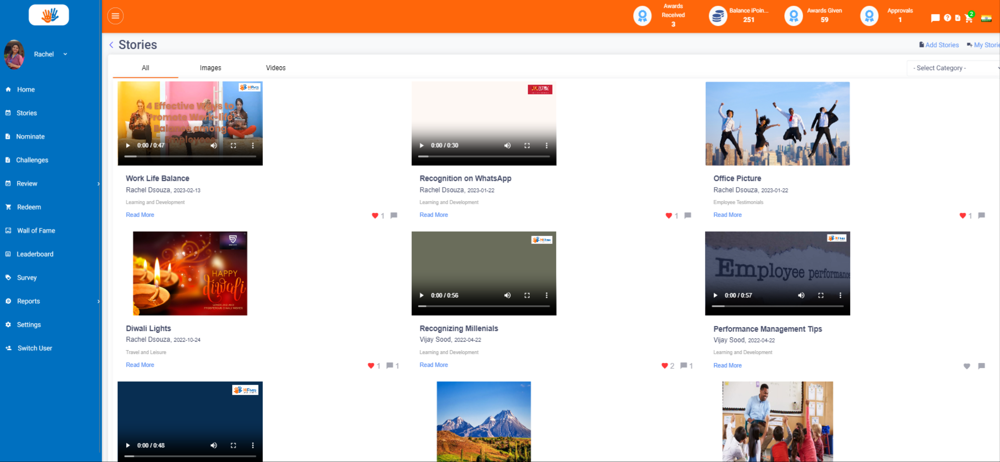Open more options on Recognizing Millenials video

coord(547,295)
